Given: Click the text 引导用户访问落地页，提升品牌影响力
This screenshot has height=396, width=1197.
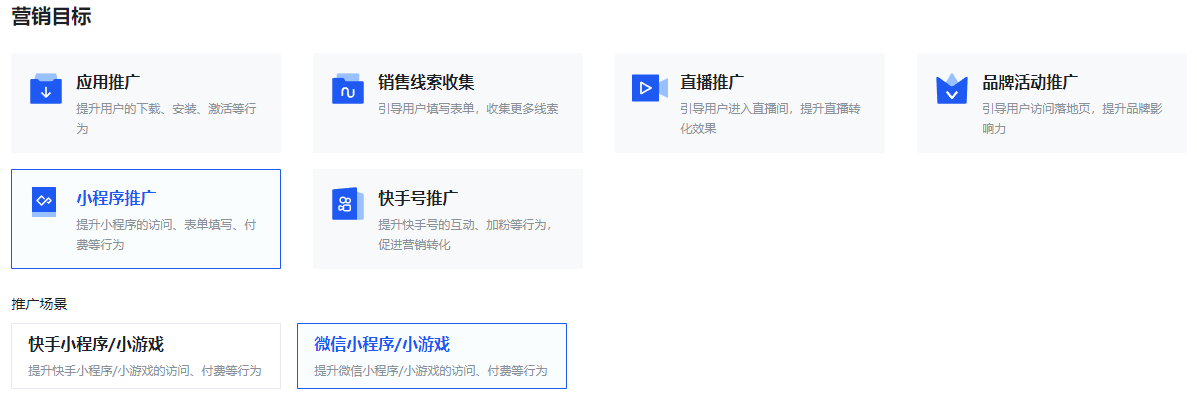Looking at the screenshot, I should tap(1072, 118).
